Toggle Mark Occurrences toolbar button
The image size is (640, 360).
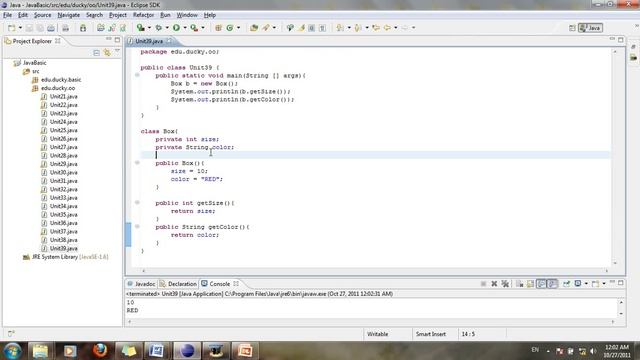point(301,28)
